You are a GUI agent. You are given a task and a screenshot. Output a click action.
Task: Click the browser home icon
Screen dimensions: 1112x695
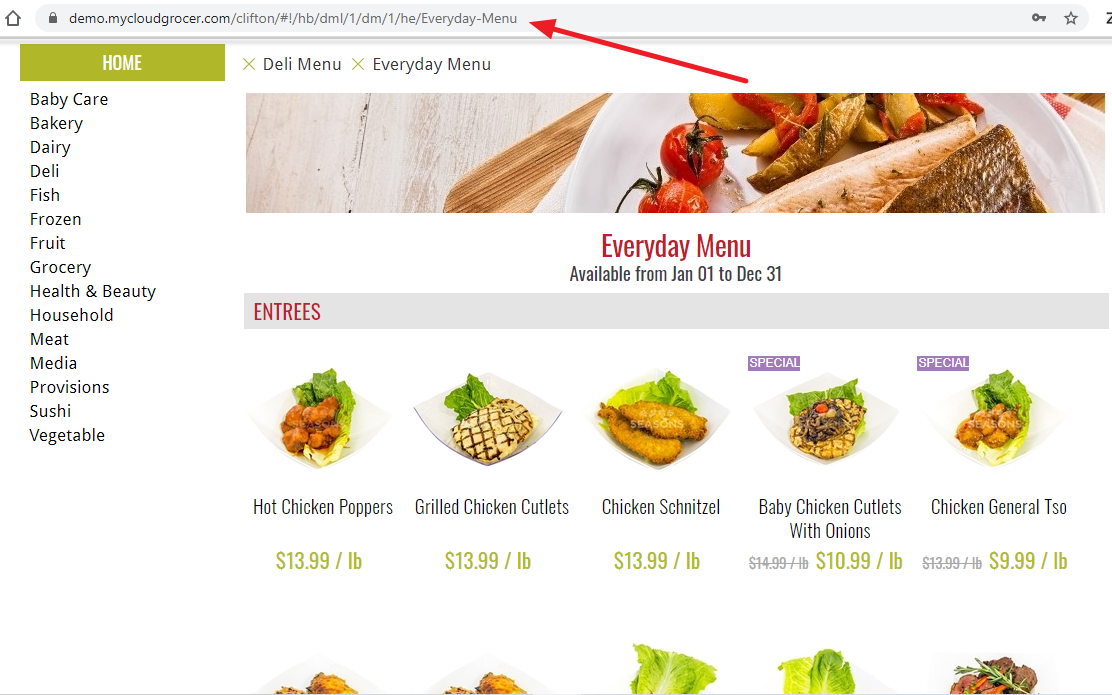(13, 18)
